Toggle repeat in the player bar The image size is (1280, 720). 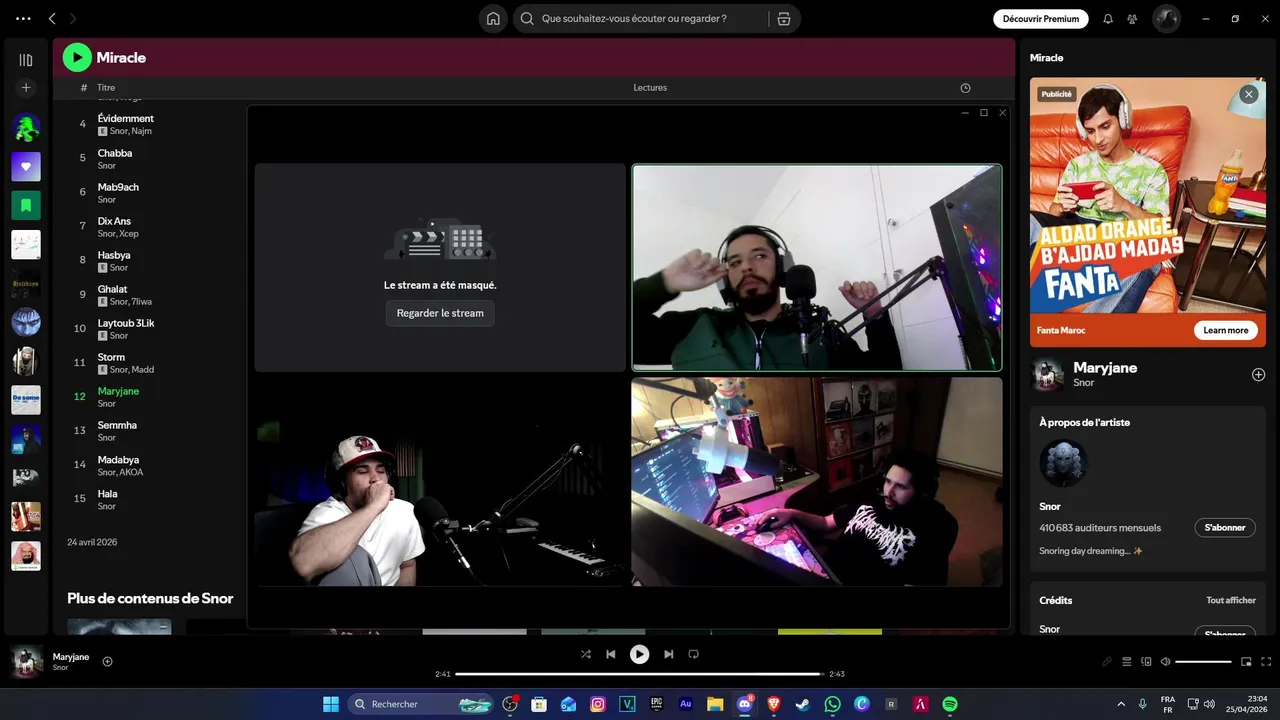693,654
